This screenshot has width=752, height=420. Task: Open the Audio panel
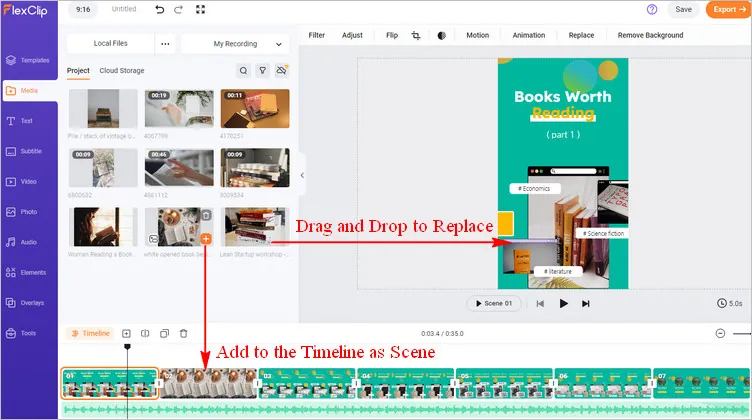tap(22, 242)
